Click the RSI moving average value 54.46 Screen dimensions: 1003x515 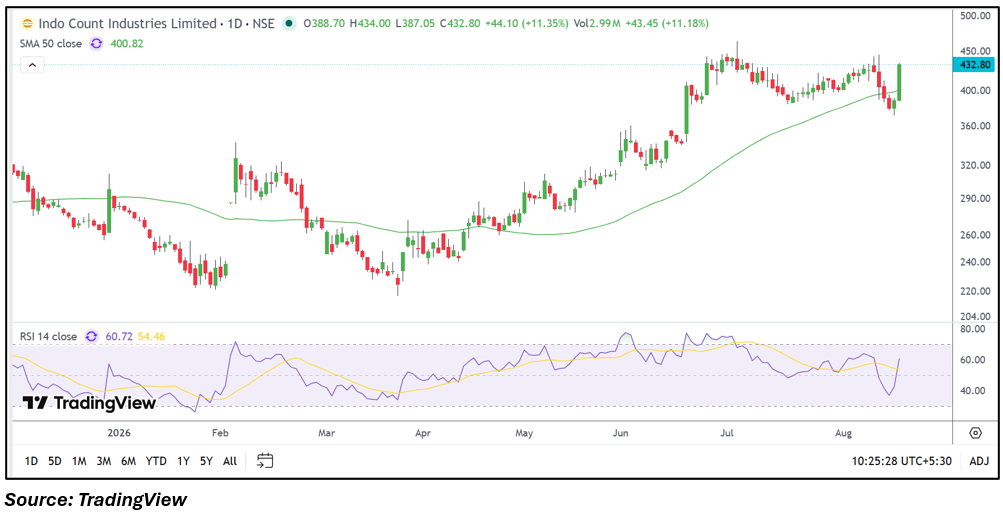click(x=151, y=336)
